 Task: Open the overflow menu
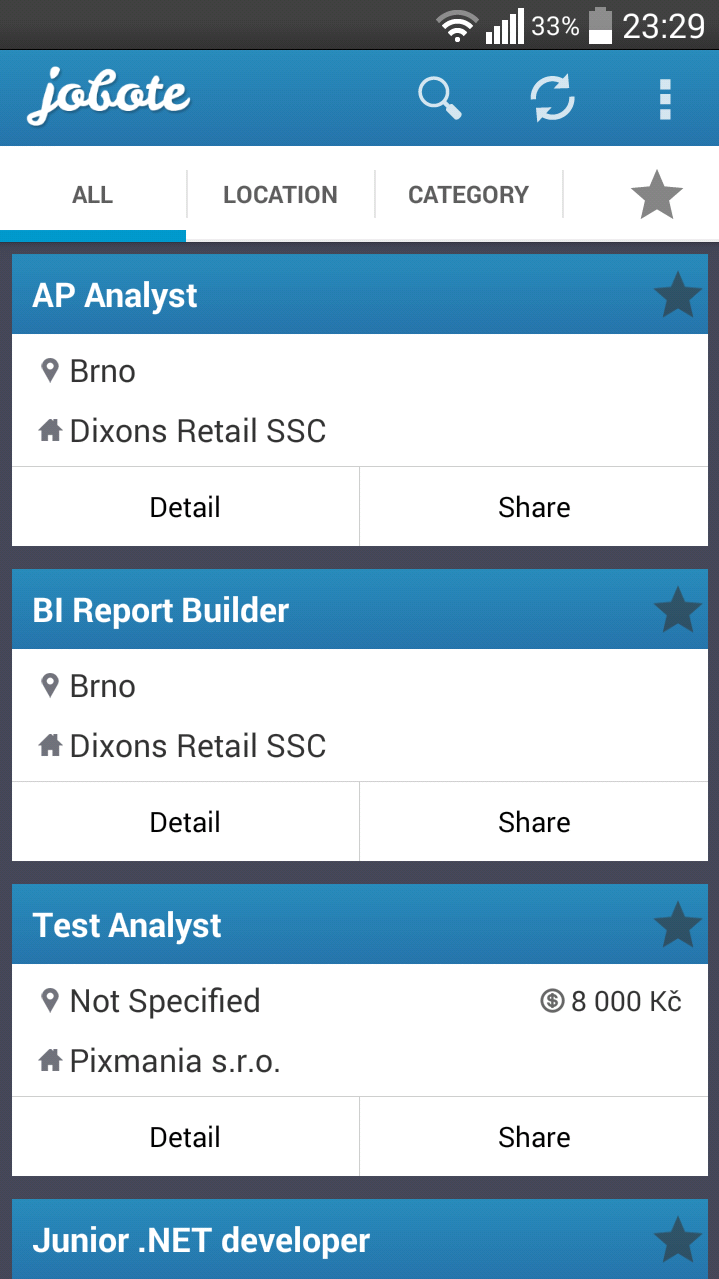[665, 99]
